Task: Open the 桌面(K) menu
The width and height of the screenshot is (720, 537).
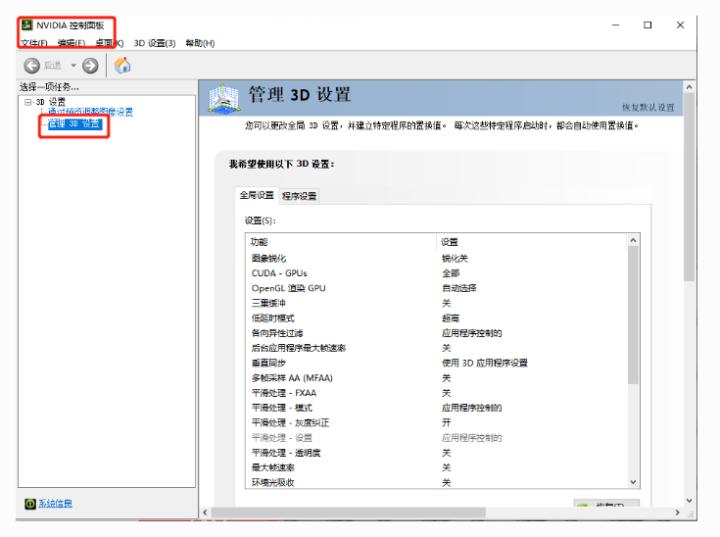Action: point(109,43)
